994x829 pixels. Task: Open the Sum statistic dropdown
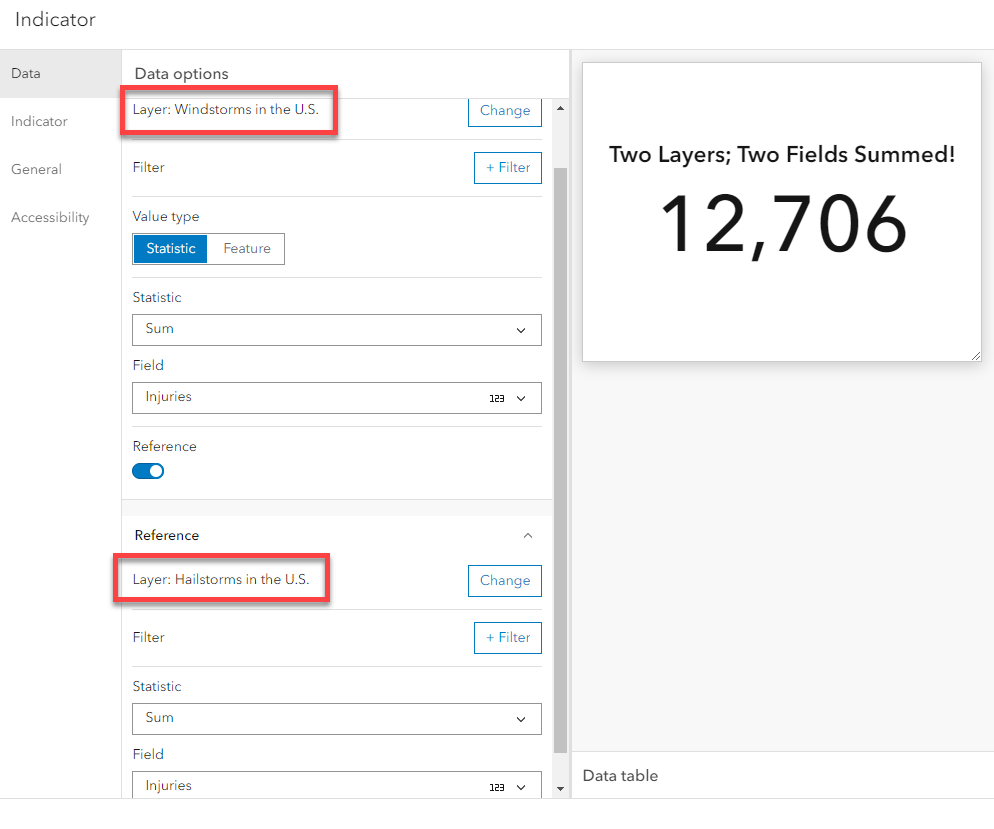click(337, 330)
